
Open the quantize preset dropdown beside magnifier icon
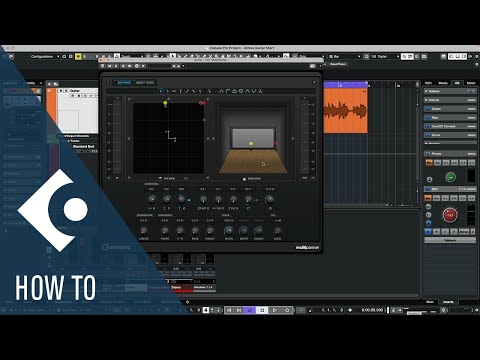click(x=385, y=57)
